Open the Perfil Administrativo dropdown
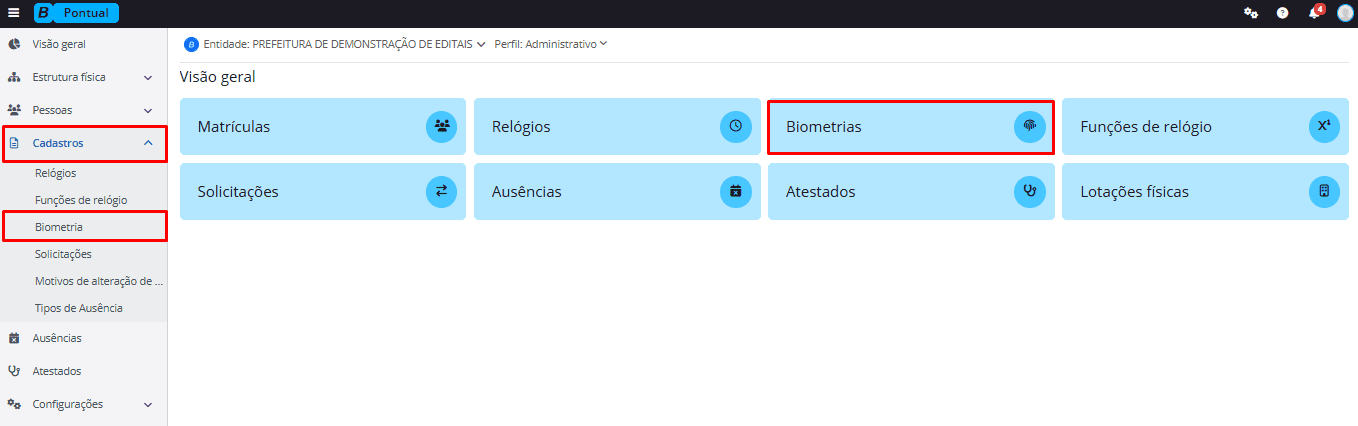 pyautogui.click(x=551, y=44)
